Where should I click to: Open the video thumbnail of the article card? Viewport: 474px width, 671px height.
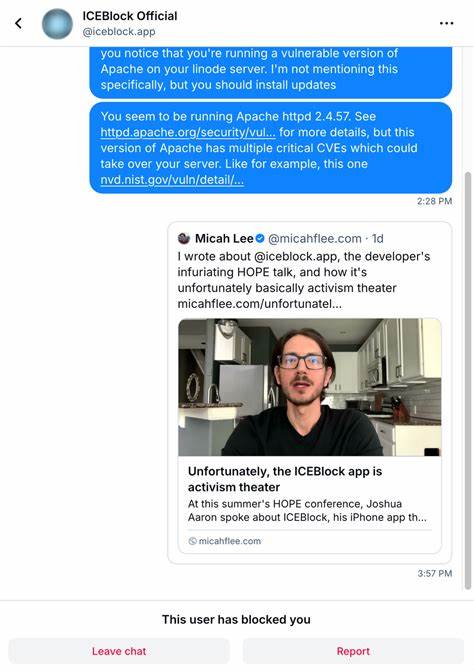(x=309, y=387)
